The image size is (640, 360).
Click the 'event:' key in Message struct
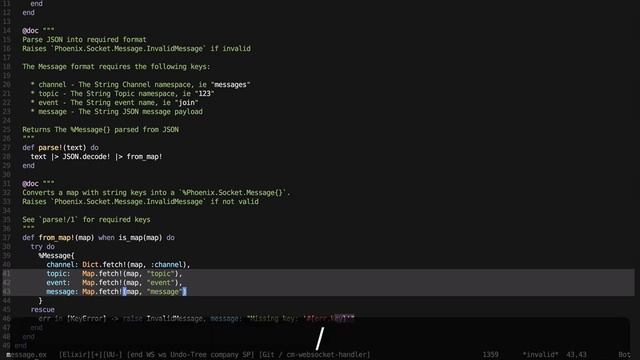click(x=58, y=282)
